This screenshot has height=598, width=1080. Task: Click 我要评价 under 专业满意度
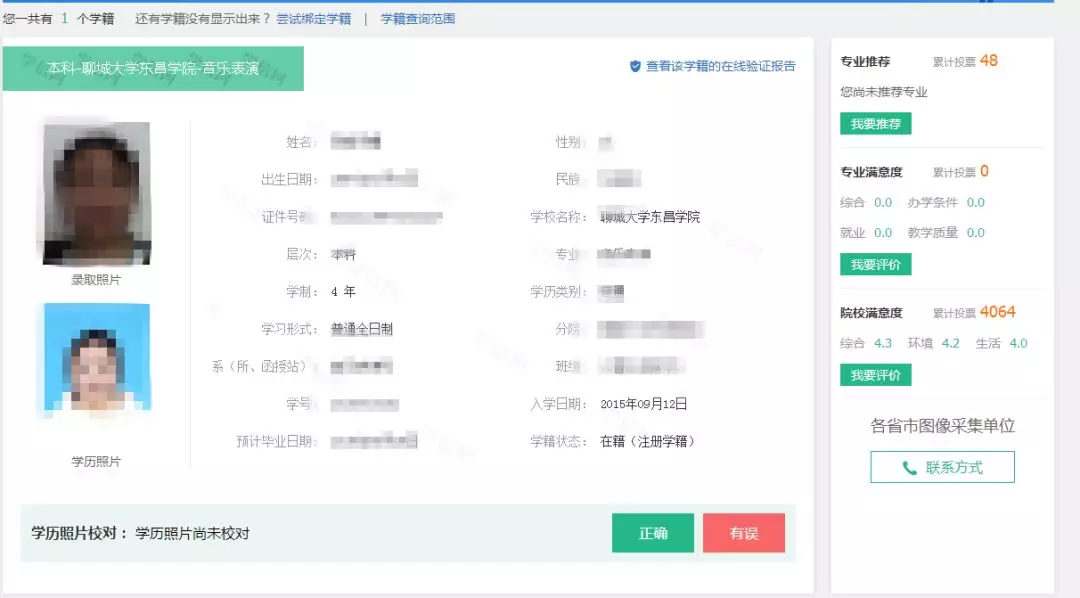click(875, 264)
